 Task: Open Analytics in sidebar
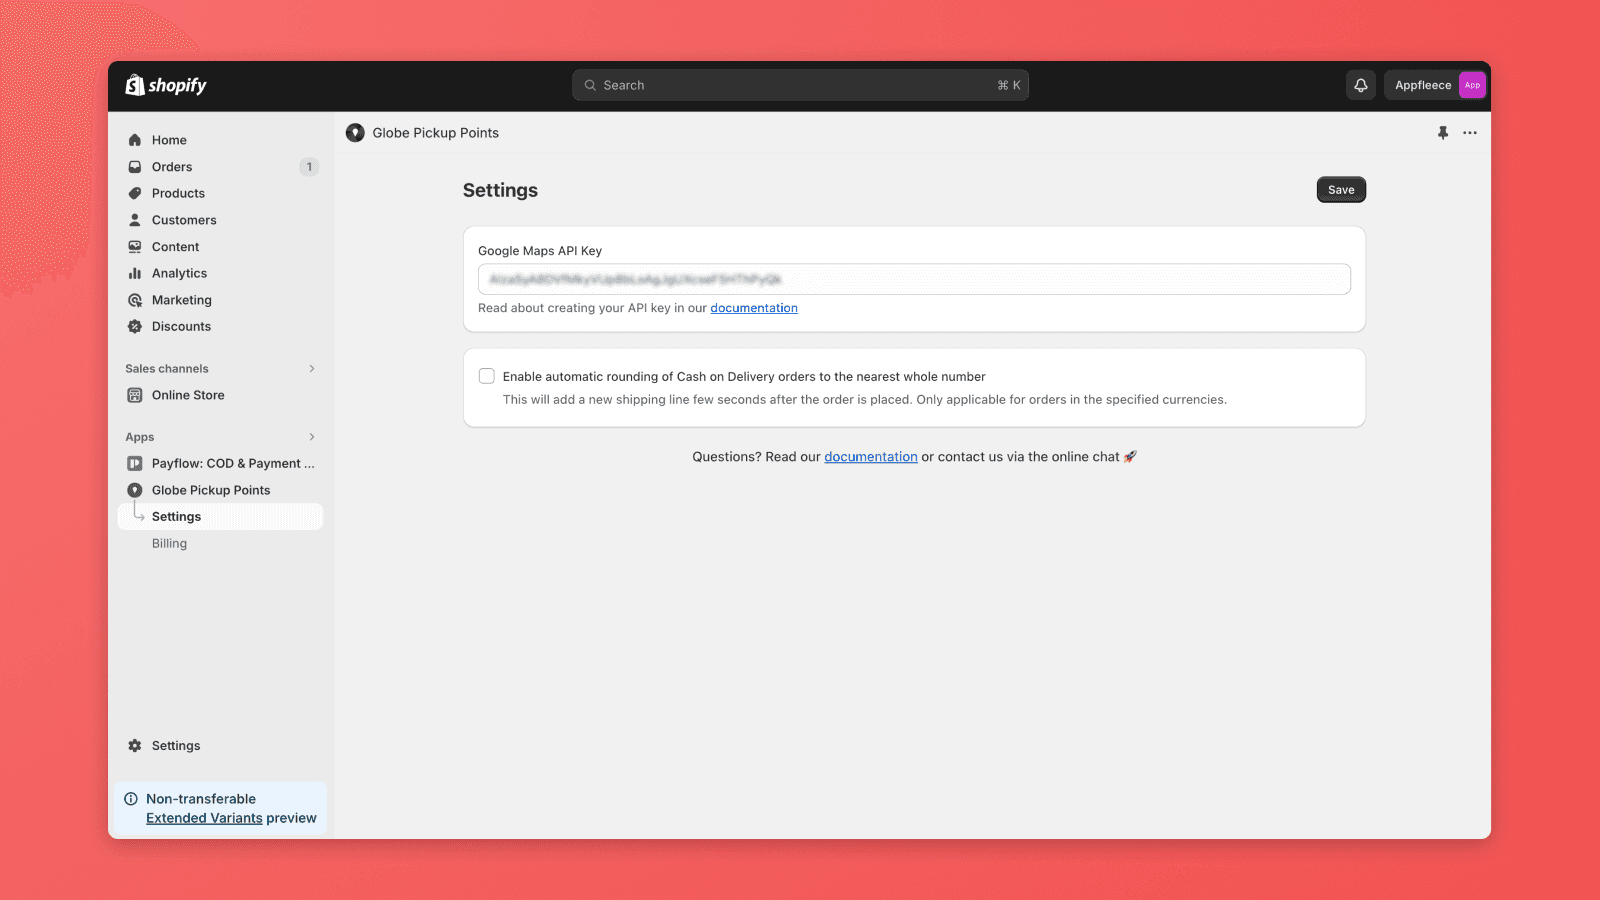point(220,273)
